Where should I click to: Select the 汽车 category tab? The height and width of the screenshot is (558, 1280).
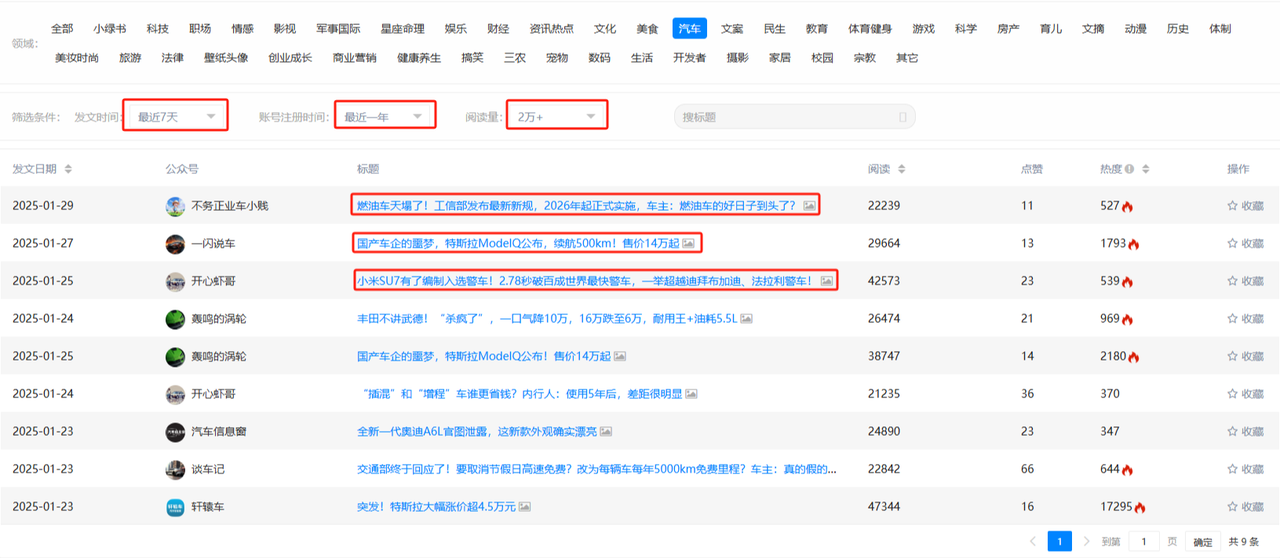[690, 29]
